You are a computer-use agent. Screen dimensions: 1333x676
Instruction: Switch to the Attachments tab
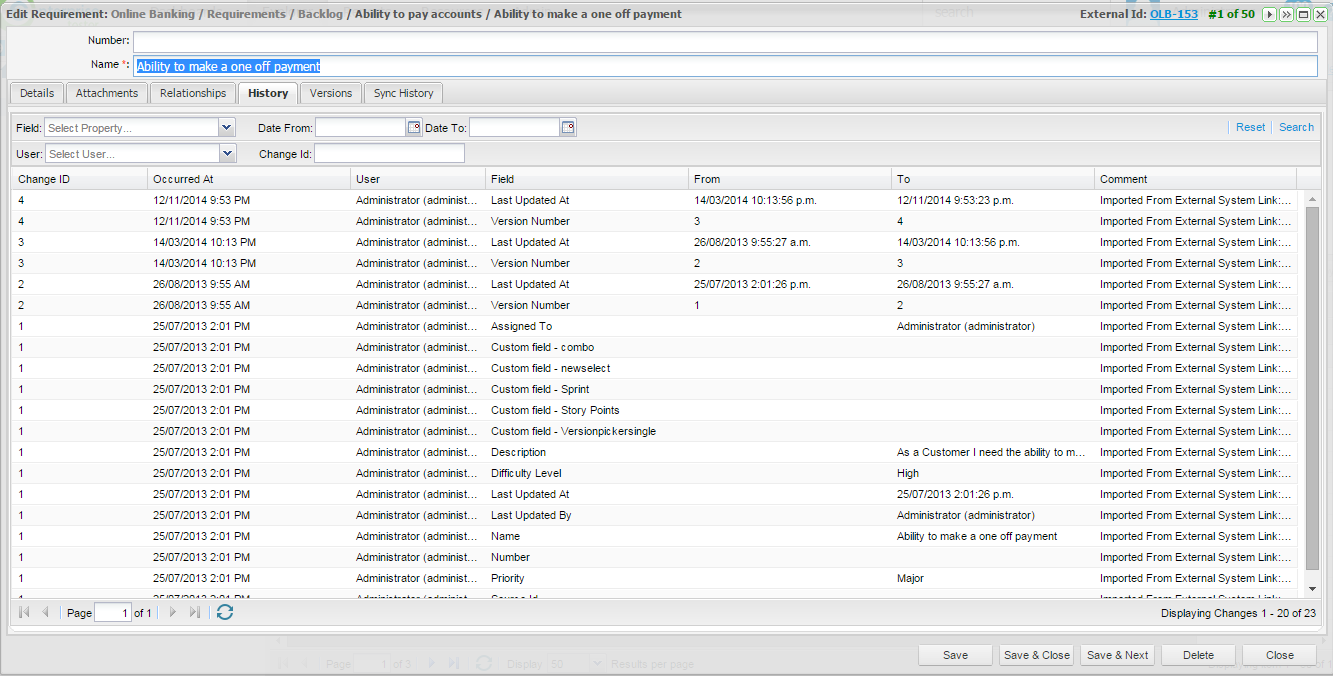[107, 93]
